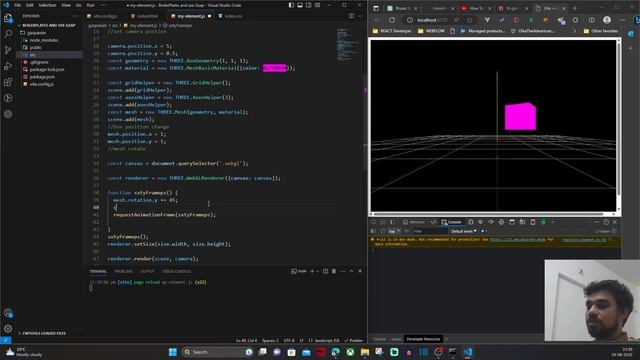Open Source Control view in activity bar

click(x=8, y=50)
